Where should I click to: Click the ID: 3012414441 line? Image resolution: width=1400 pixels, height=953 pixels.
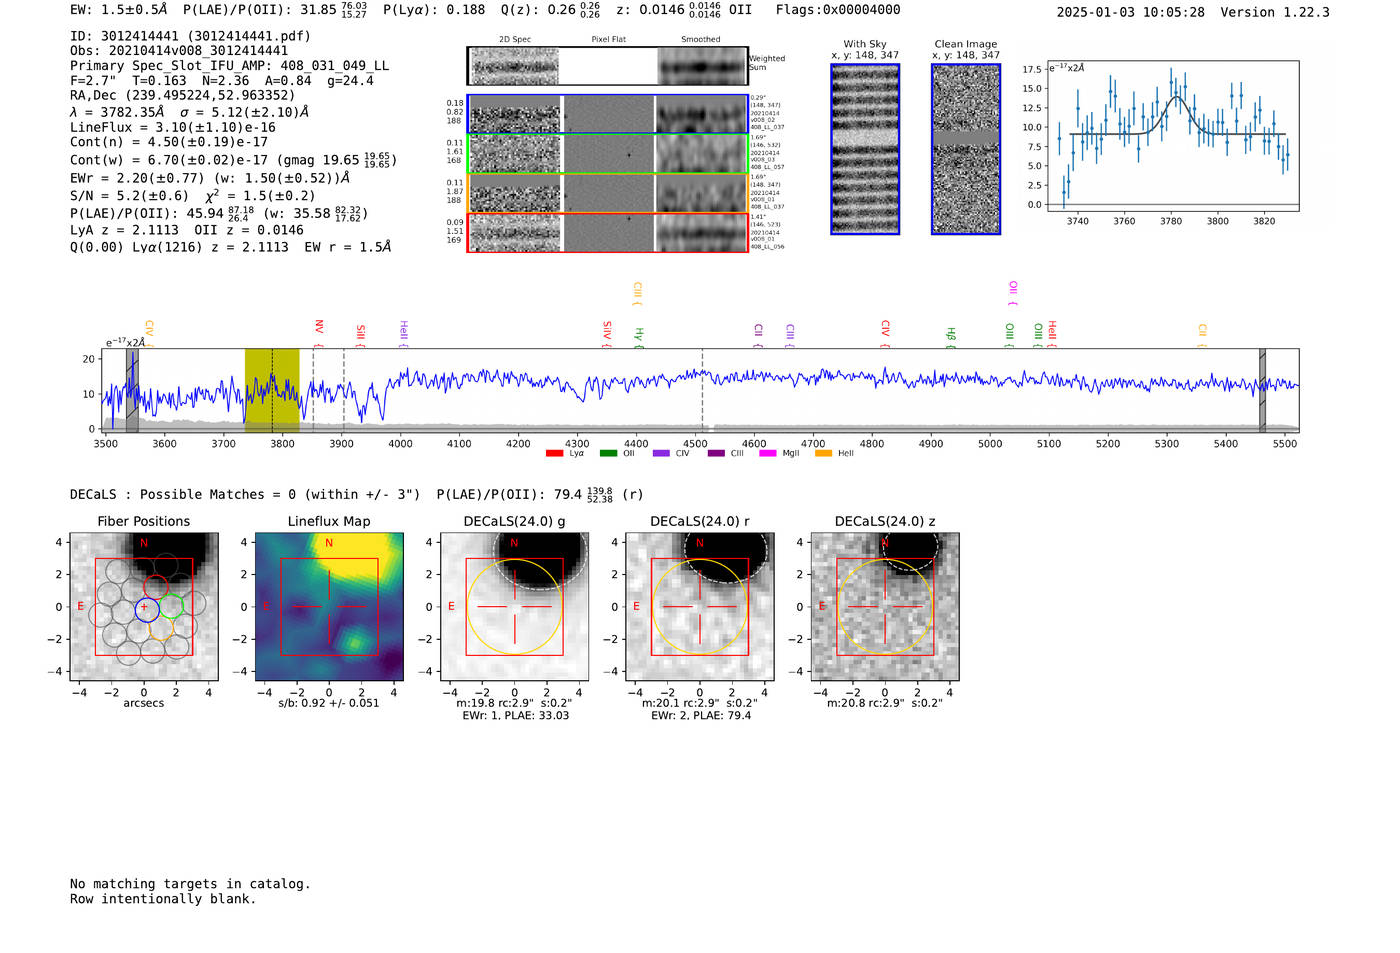pyautogui.click(x=190, y=36)
